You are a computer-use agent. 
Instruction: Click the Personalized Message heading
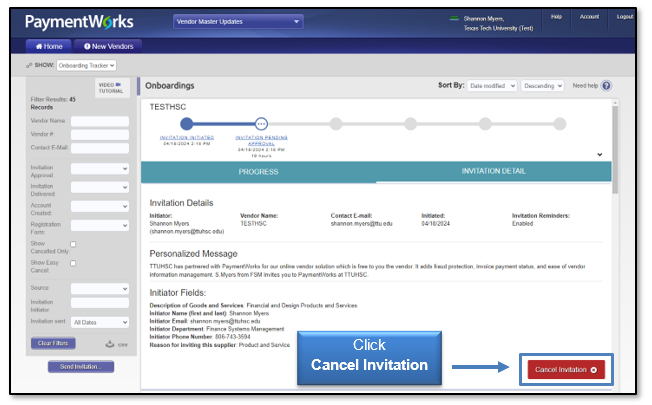pos(193,254)
